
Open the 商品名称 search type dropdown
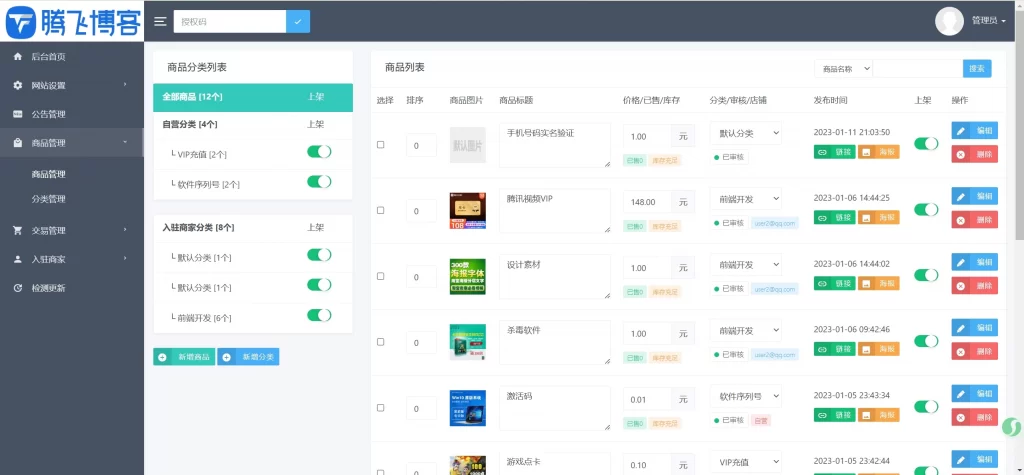845,69
